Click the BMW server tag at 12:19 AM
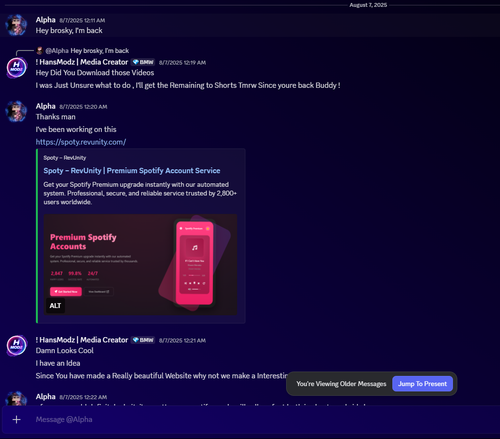The image size is (500, 439). point(143,62)
